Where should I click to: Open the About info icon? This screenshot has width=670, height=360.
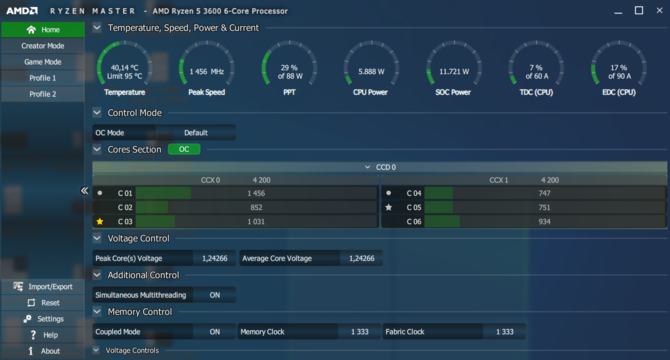[31, 351]
